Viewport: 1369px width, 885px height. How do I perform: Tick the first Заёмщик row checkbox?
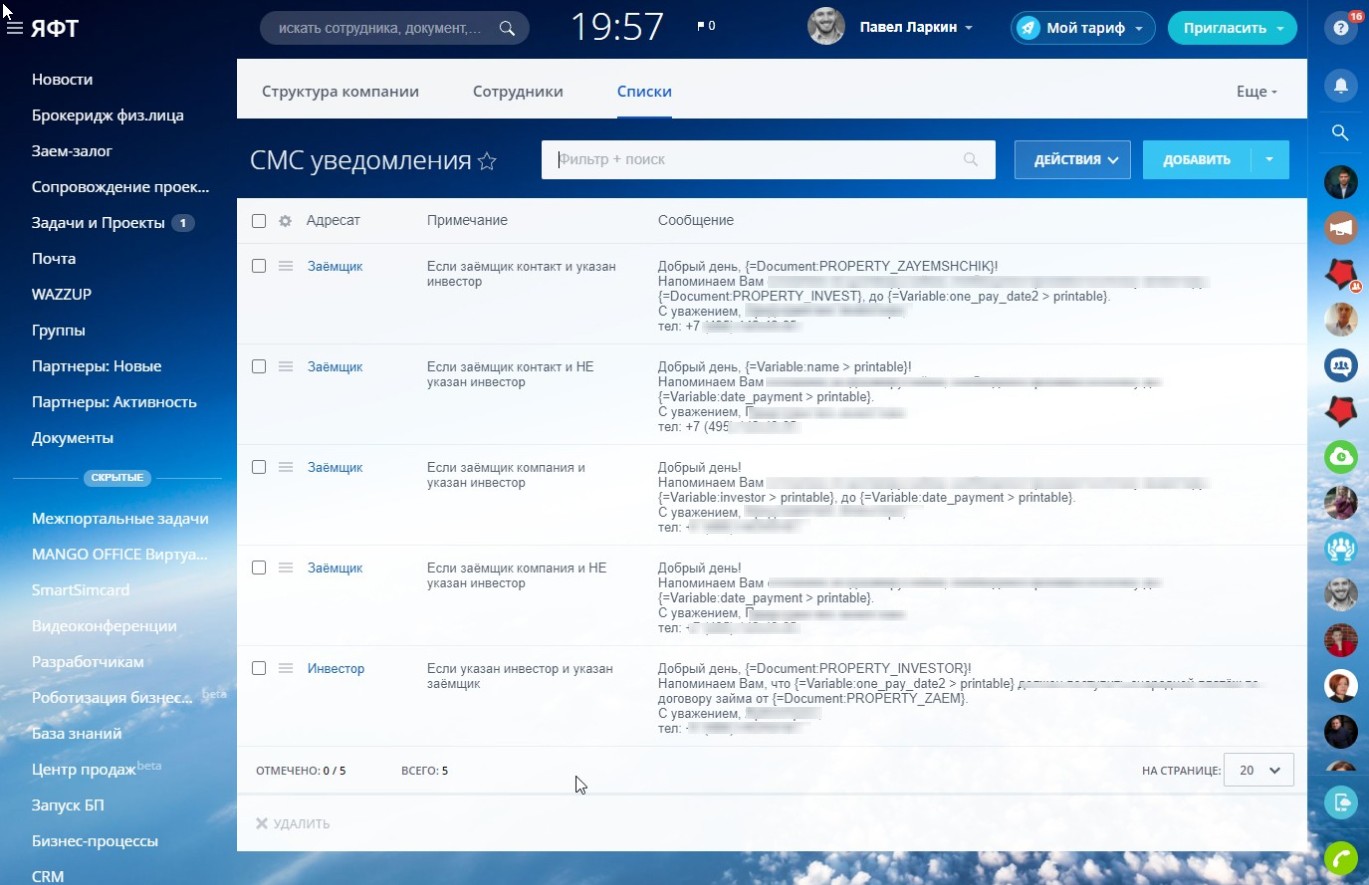click(x=259, y=266)
